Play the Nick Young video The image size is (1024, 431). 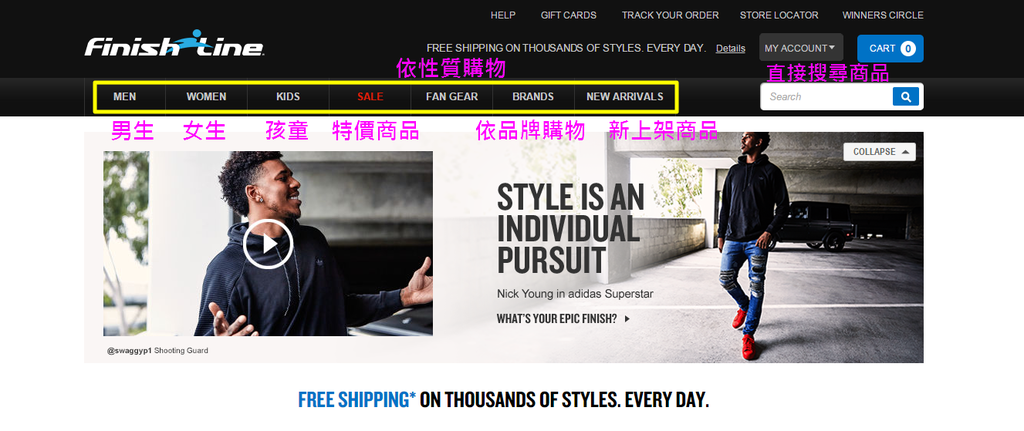[x=268, y=244]
